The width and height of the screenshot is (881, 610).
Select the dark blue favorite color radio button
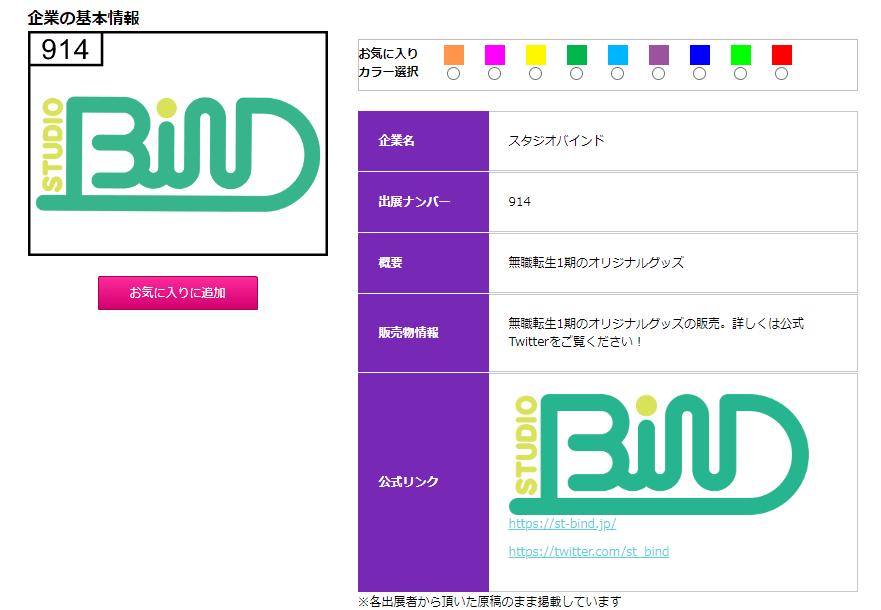[699, 72]
